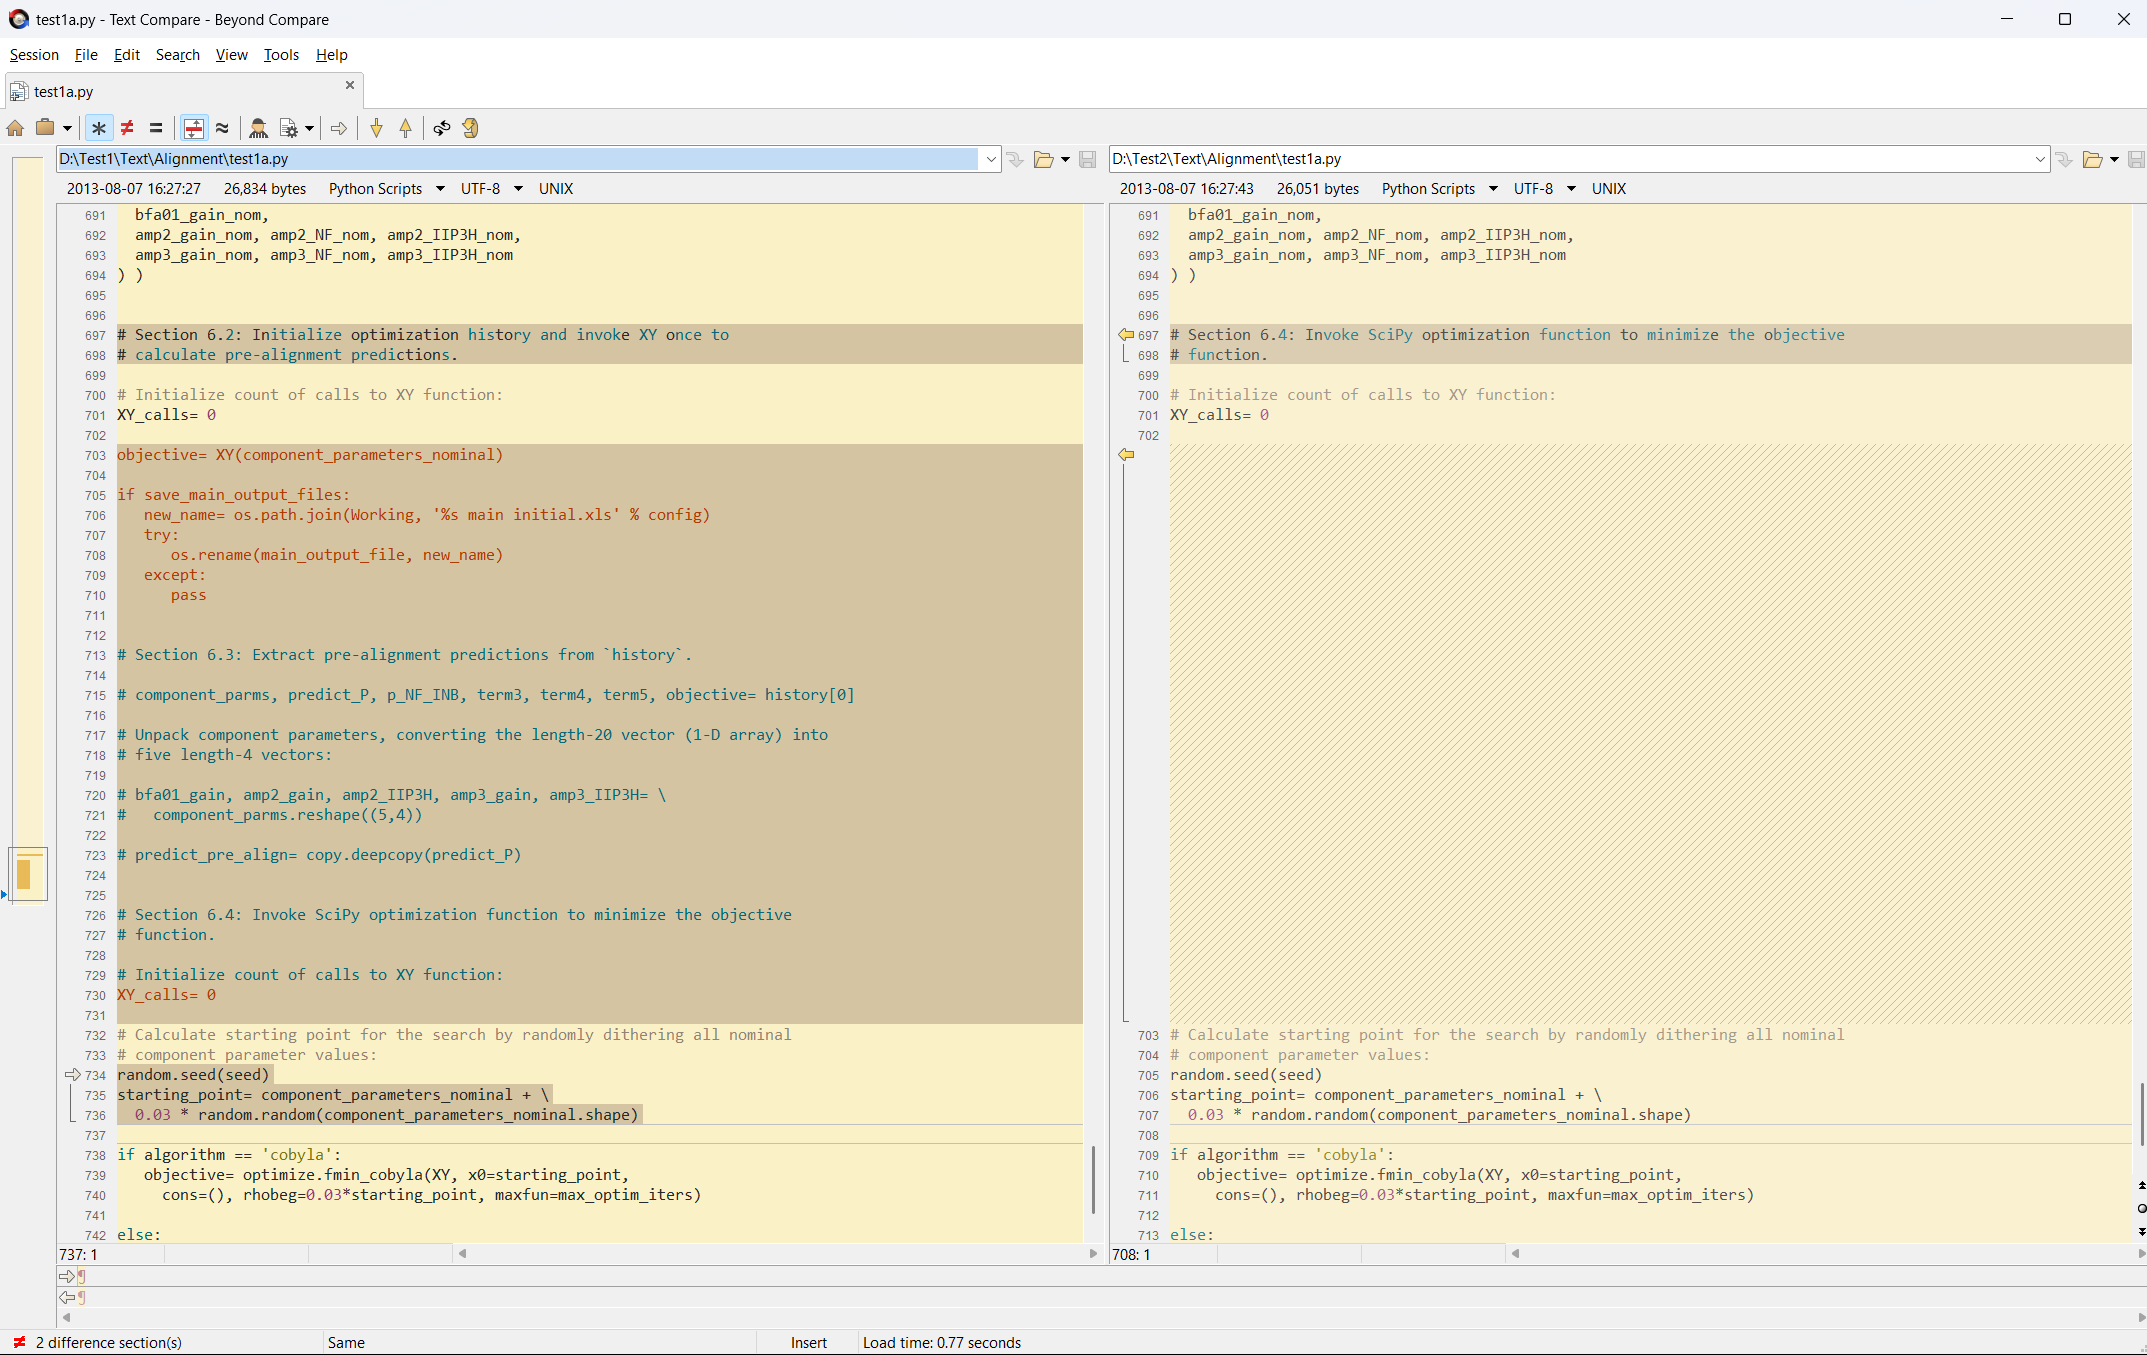Open the Session menu
This screenshot has width=2147, height=1355.
click(34, 55)
